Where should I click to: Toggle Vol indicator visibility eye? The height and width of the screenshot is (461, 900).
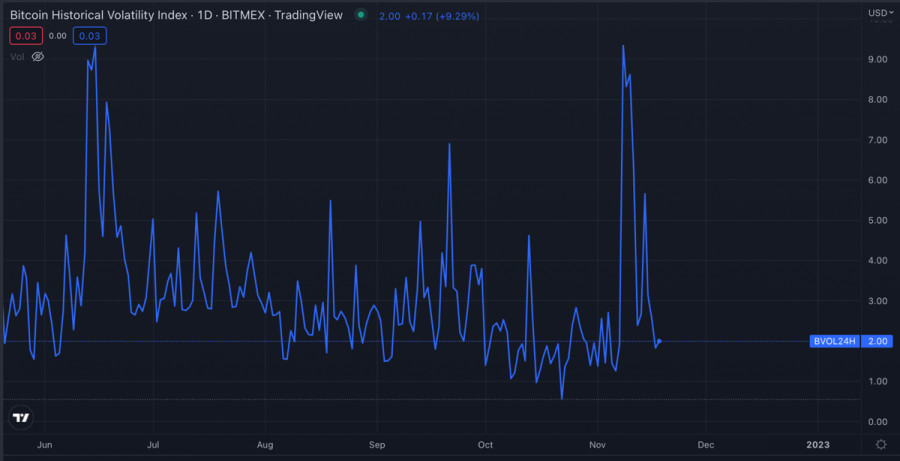click(x=38, y=57)
